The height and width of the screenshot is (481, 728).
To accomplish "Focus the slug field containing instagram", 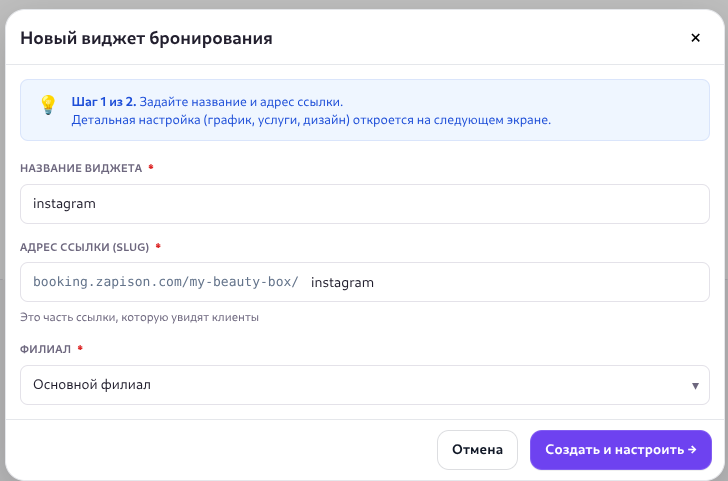I will click(x=500, y=282).
